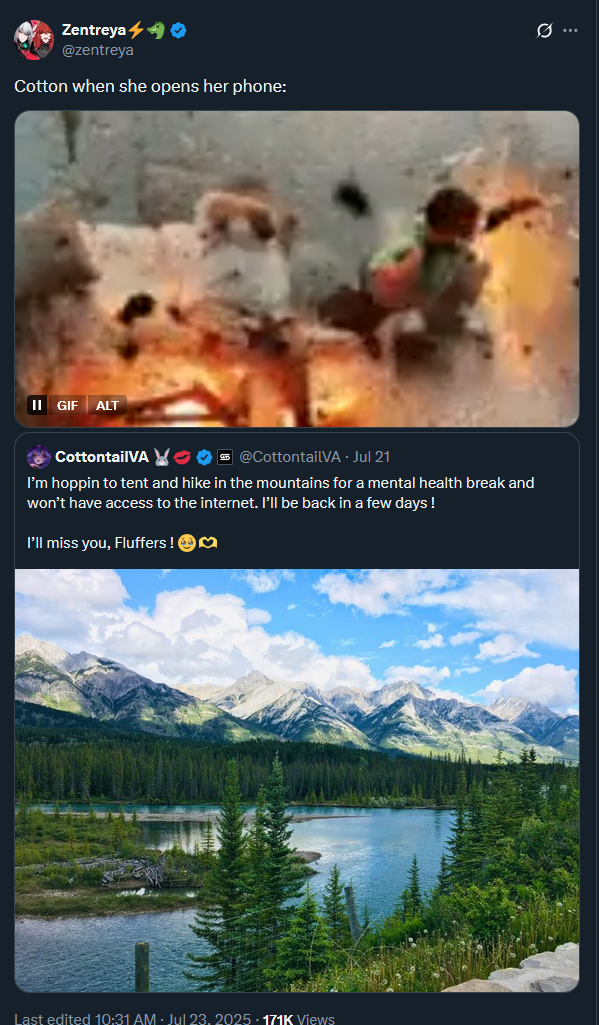This screenshot has height=1025, width=599.
Task: Open the quoted post's Jul 21 date
Action: click(371, 457)
